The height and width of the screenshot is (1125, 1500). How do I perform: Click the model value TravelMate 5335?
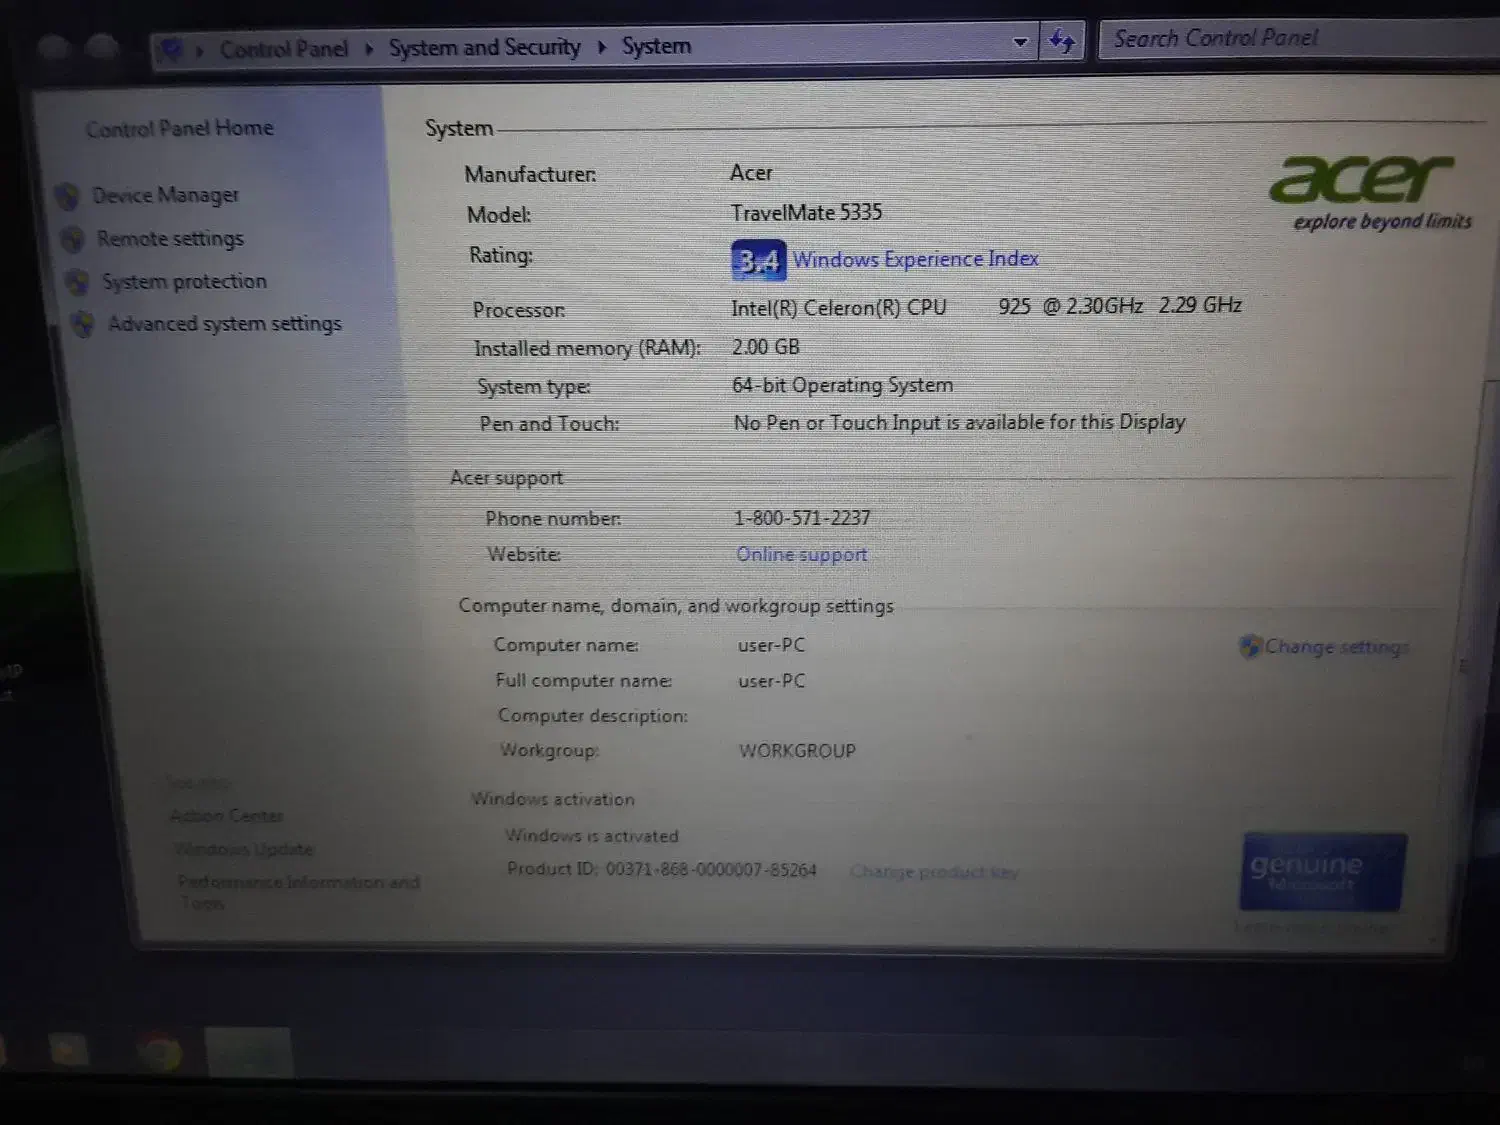(x=806, y=213)
